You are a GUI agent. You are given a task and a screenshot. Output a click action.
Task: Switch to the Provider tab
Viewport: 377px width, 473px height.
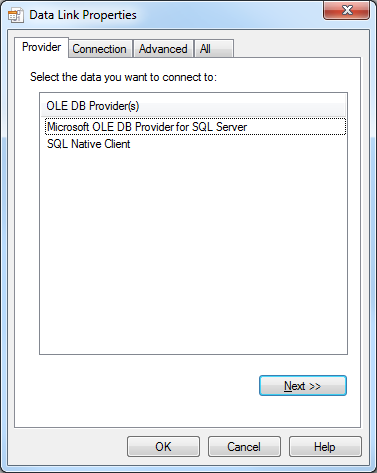pos(42,47)
